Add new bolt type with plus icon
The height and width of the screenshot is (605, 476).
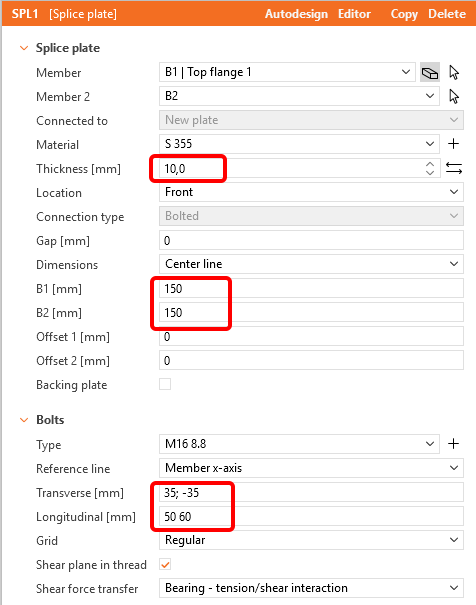tap(454, 444)
